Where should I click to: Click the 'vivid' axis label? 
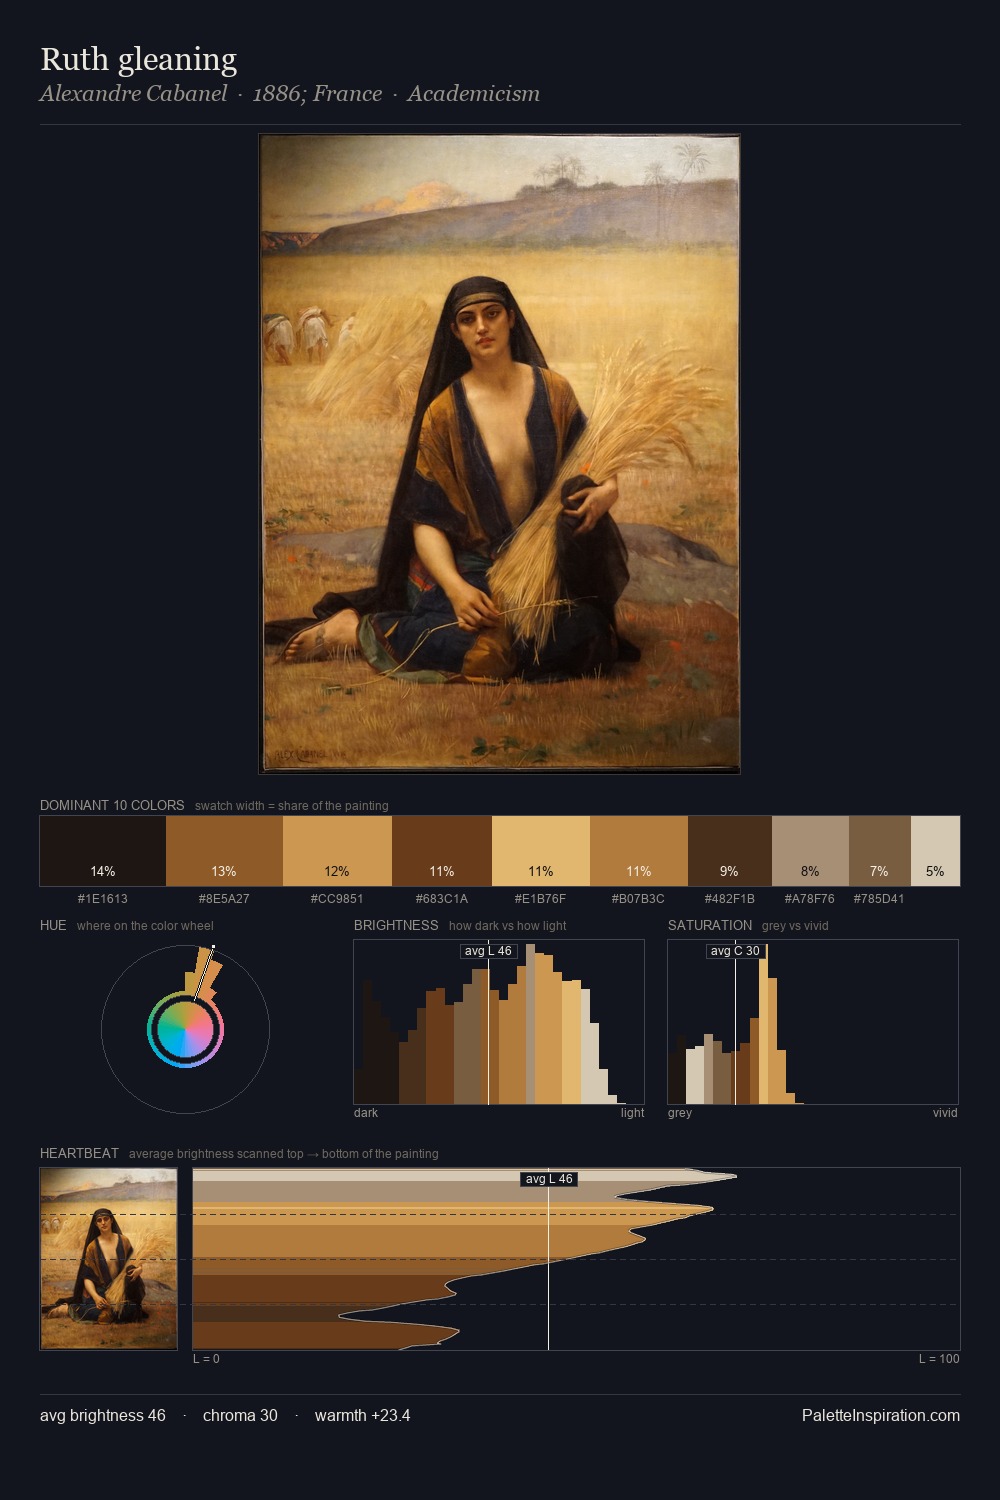click(945, 1113)
